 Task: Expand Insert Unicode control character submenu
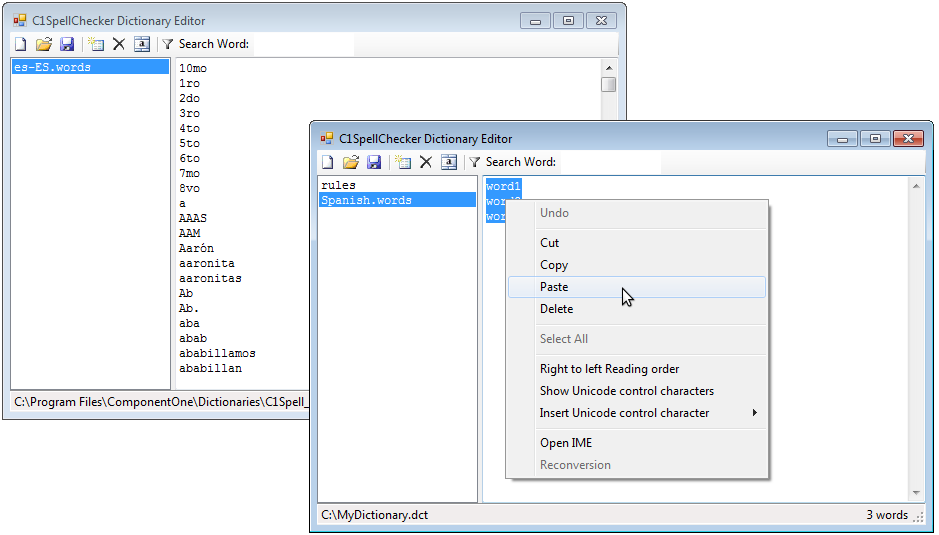pos(637,413)
